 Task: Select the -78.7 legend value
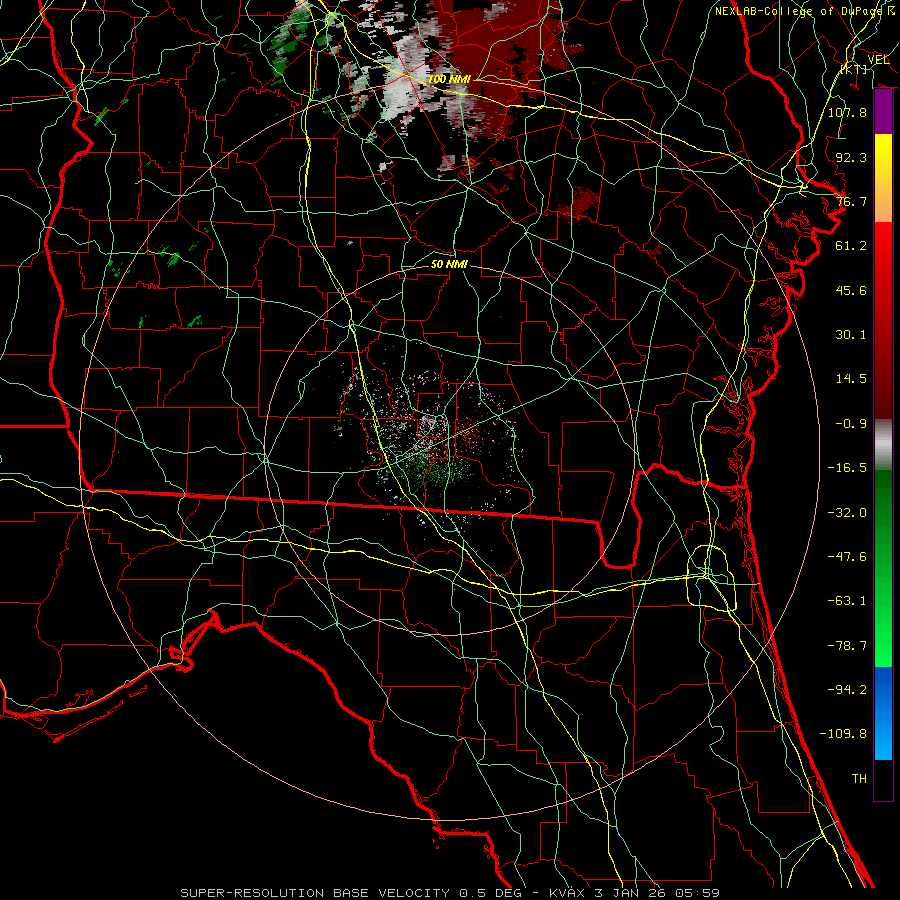847,646
